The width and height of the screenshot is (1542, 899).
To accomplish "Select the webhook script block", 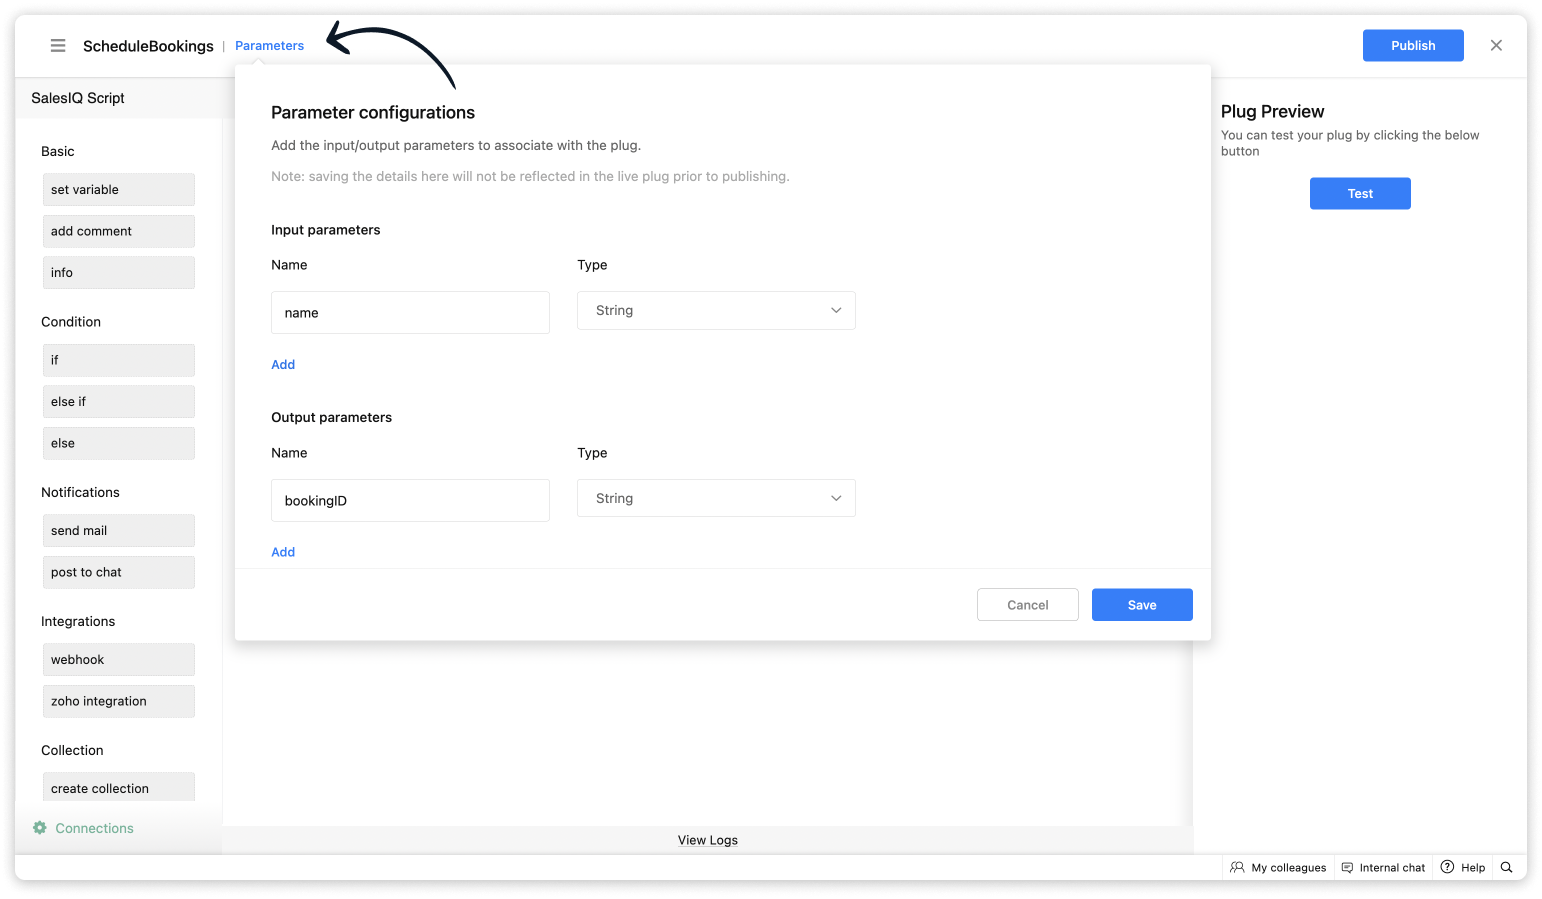I will [118, 660].
